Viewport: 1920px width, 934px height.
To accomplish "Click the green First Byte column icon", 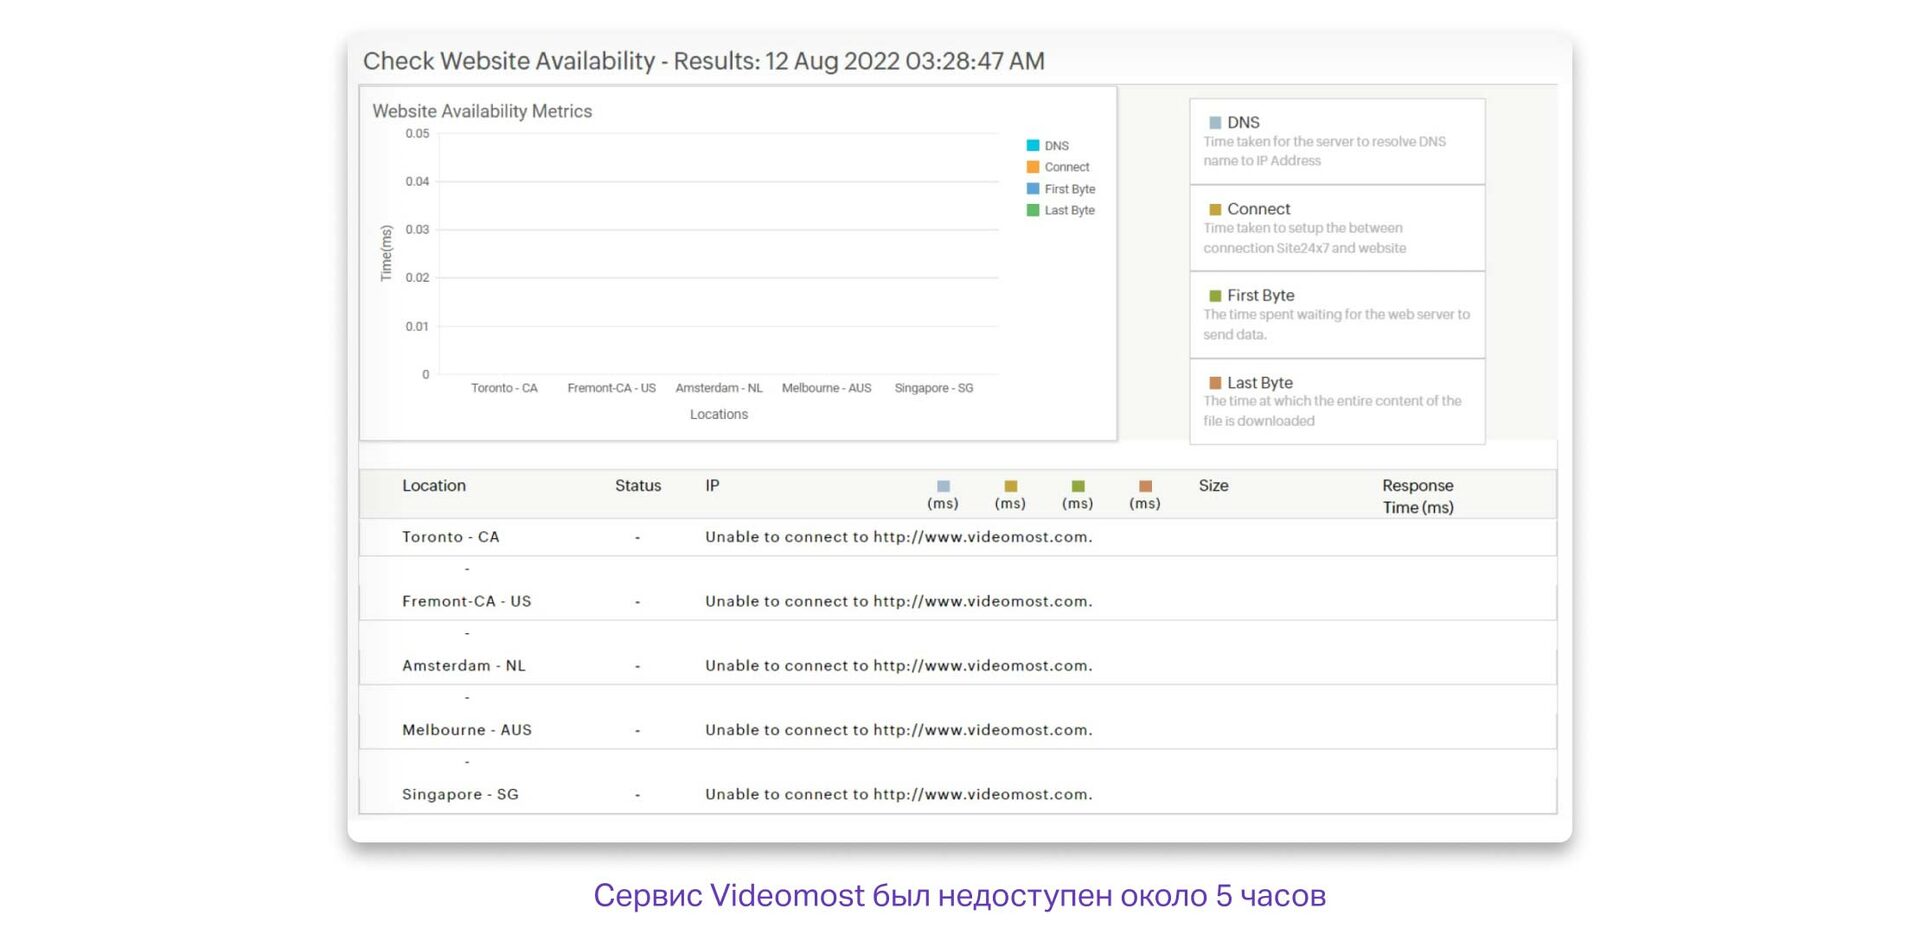I will (x=1077, y=486).
